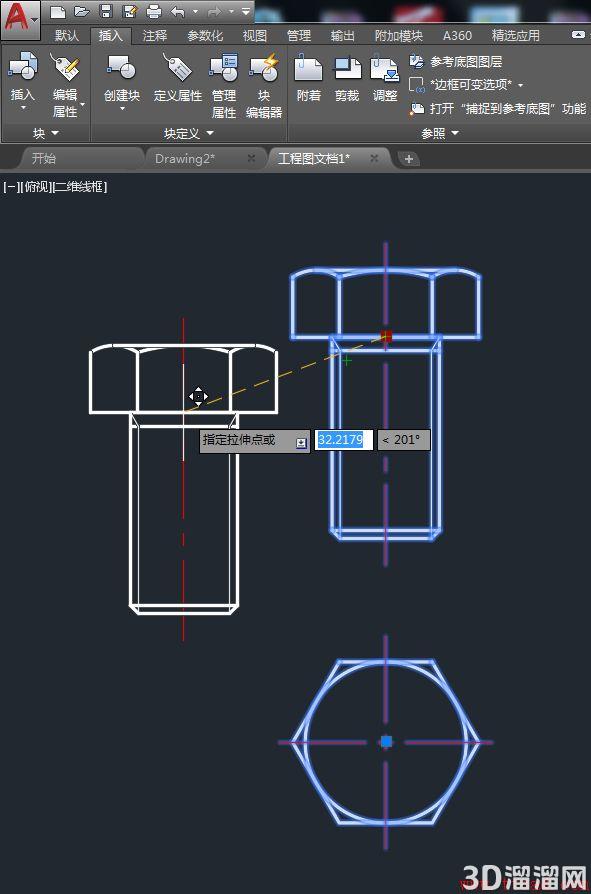Screen dimensions: 591x894
Task: Switch to the 注释 ribbon tab
Action: [154, 35]
